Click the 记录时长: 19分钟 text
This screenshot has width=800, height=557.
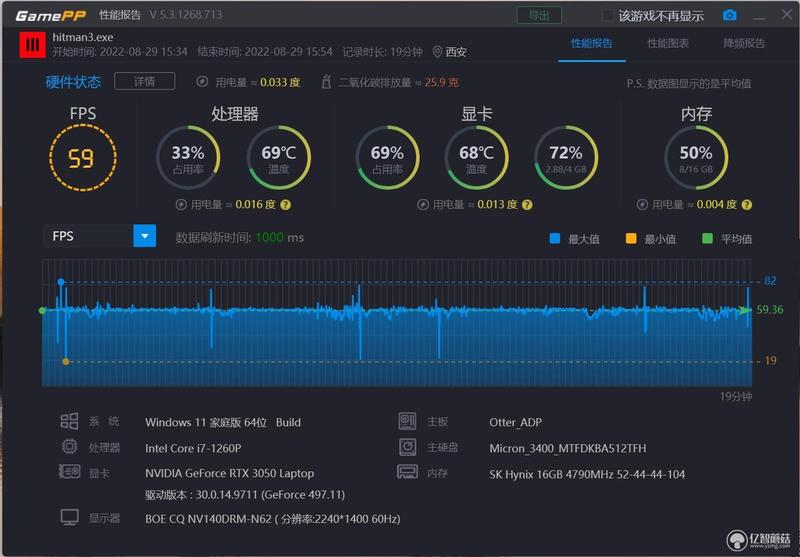click(x=382, y=52)
